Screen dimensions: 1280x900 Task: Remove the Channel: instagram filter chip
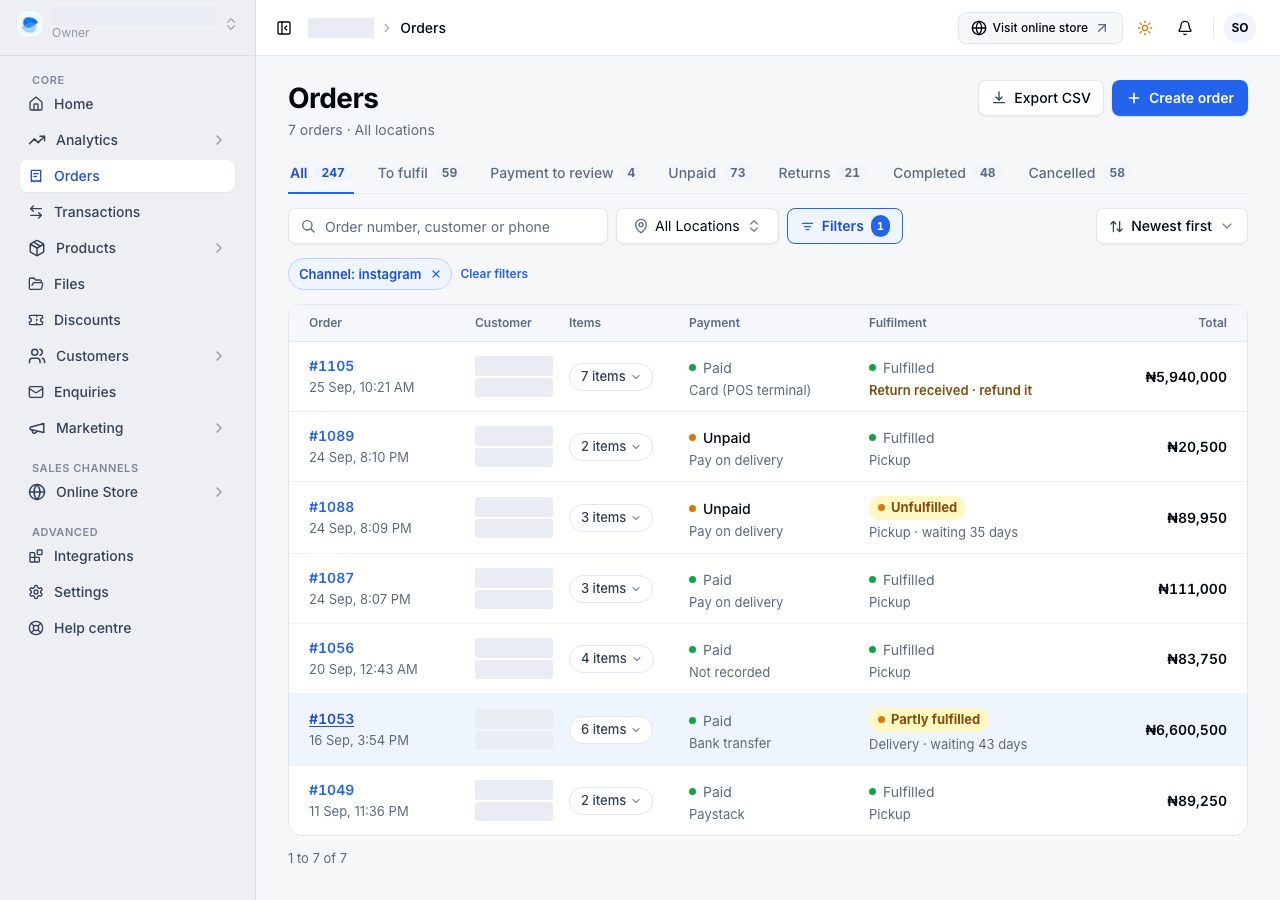(436, 274)
